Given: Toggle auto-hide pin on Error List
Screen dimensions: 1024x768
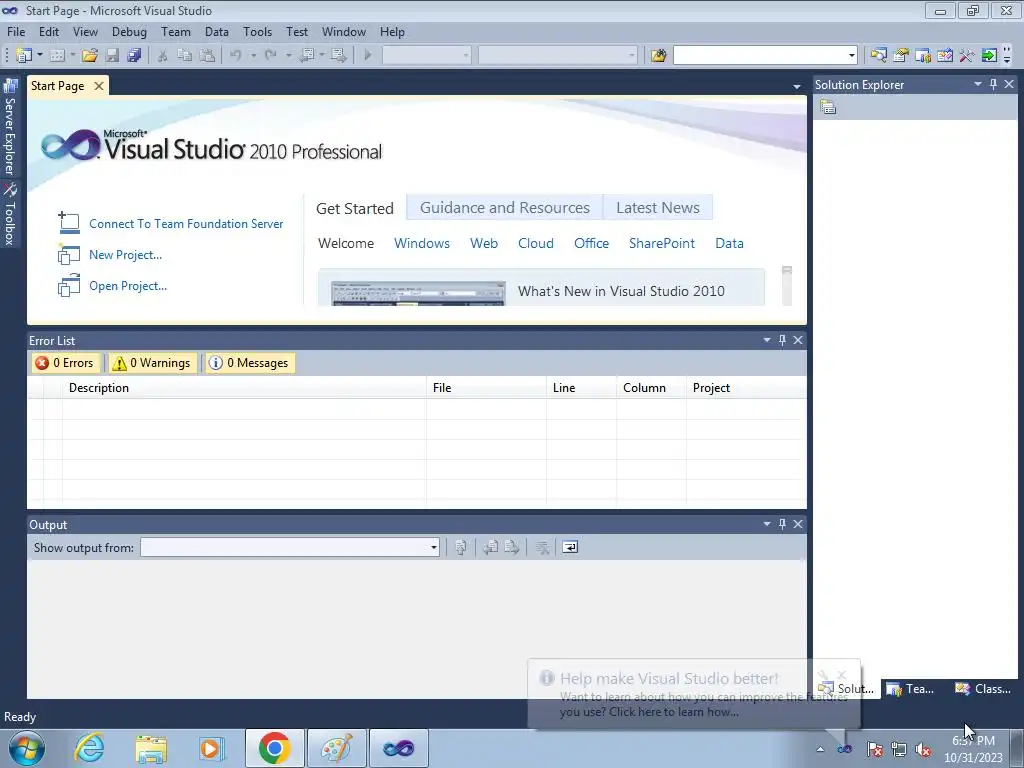Looking at the screenshot, I should [x=782, y=340].
